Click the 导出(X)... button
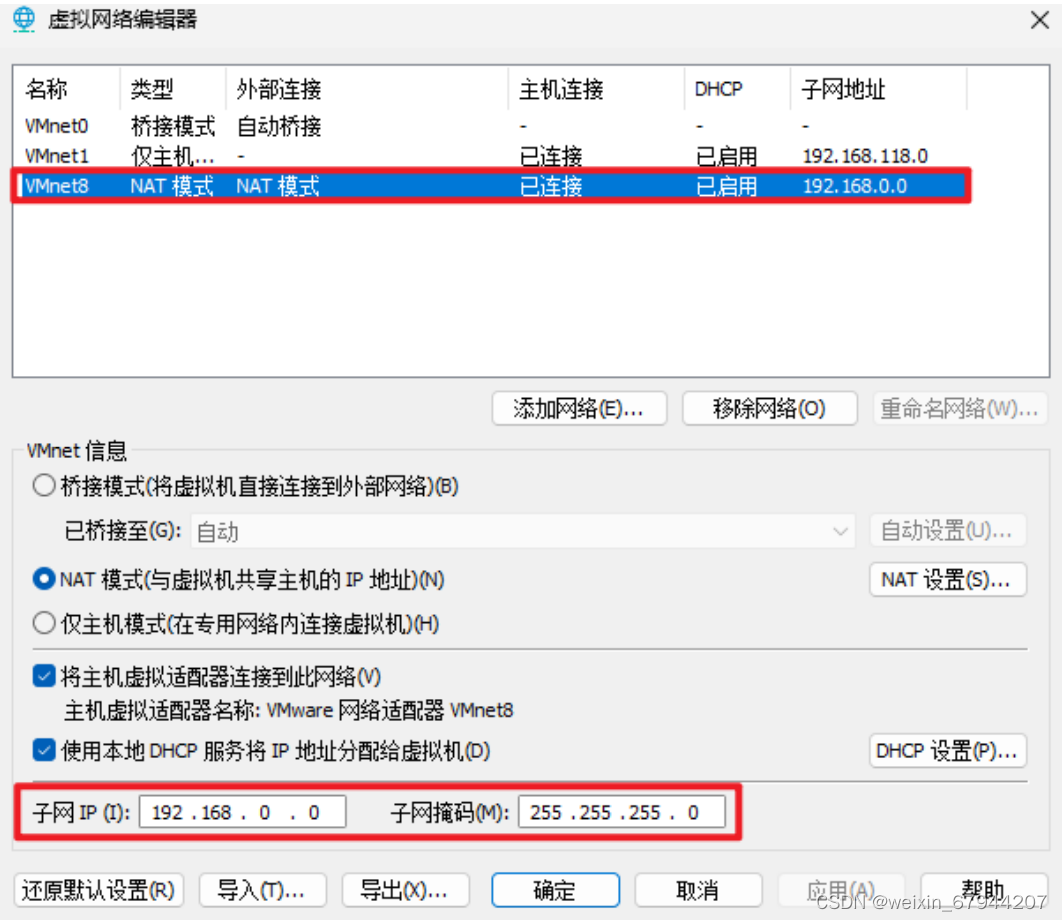The image size is (1062, 921). click(x=406, y=890)
